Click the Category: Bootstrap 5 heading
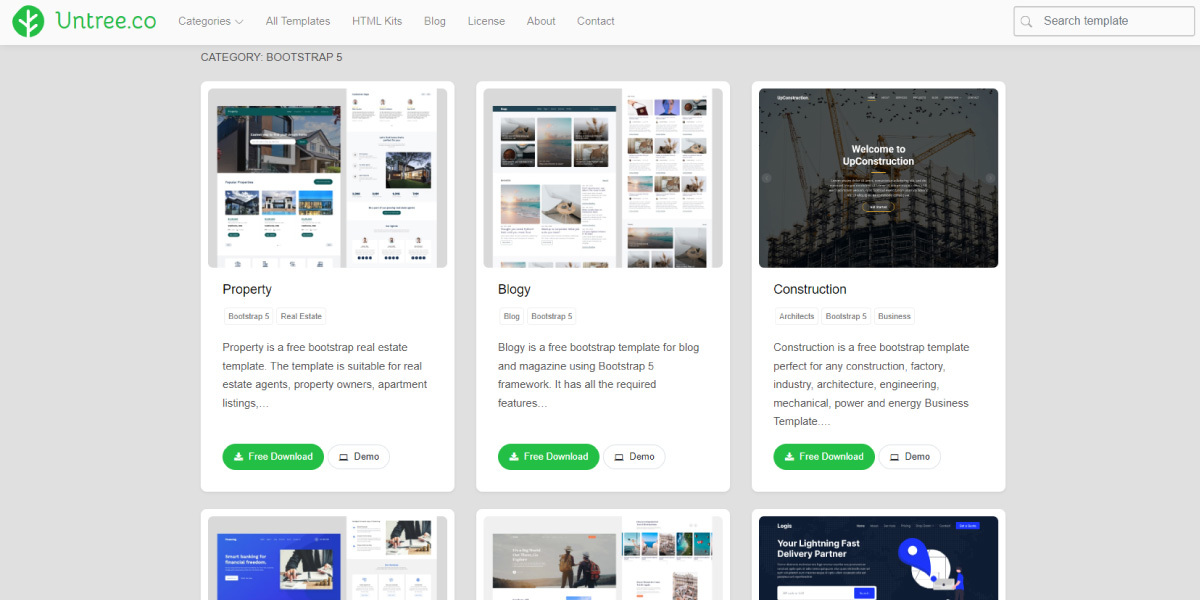This screenshot has width=1200, height=600. click(271, 57)
